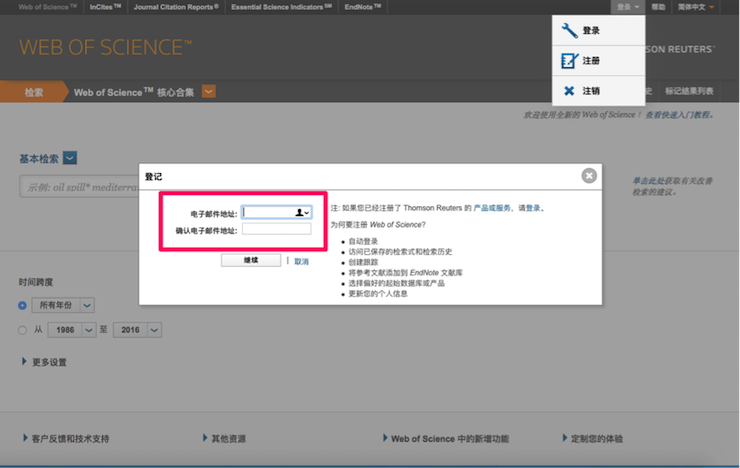Click 标记结果列表 link

coord(689,91)
